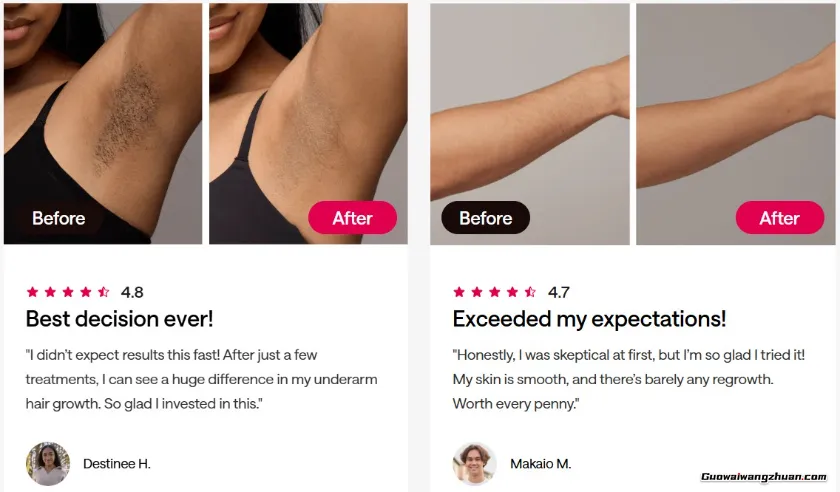840x492 pixels.
Task: Open the underarm before photo
Action: [x=103, y=123]
